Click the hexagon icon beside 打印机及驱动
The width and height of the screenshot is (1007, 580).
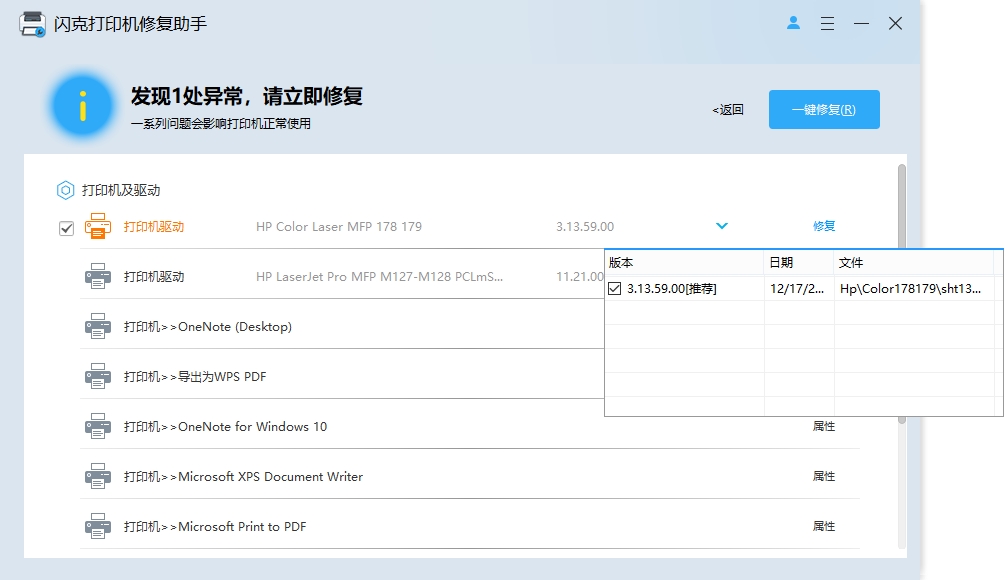pos(66,190)
